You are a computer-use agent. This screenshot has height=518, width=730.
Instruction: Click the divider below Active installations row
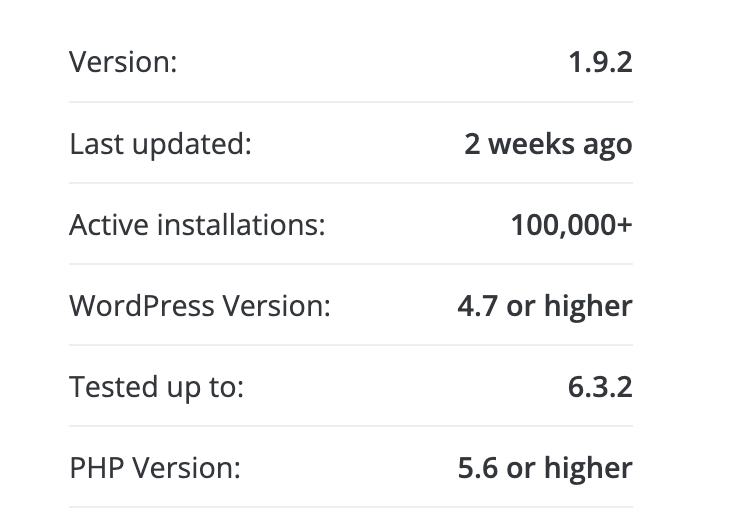[351, 264]
